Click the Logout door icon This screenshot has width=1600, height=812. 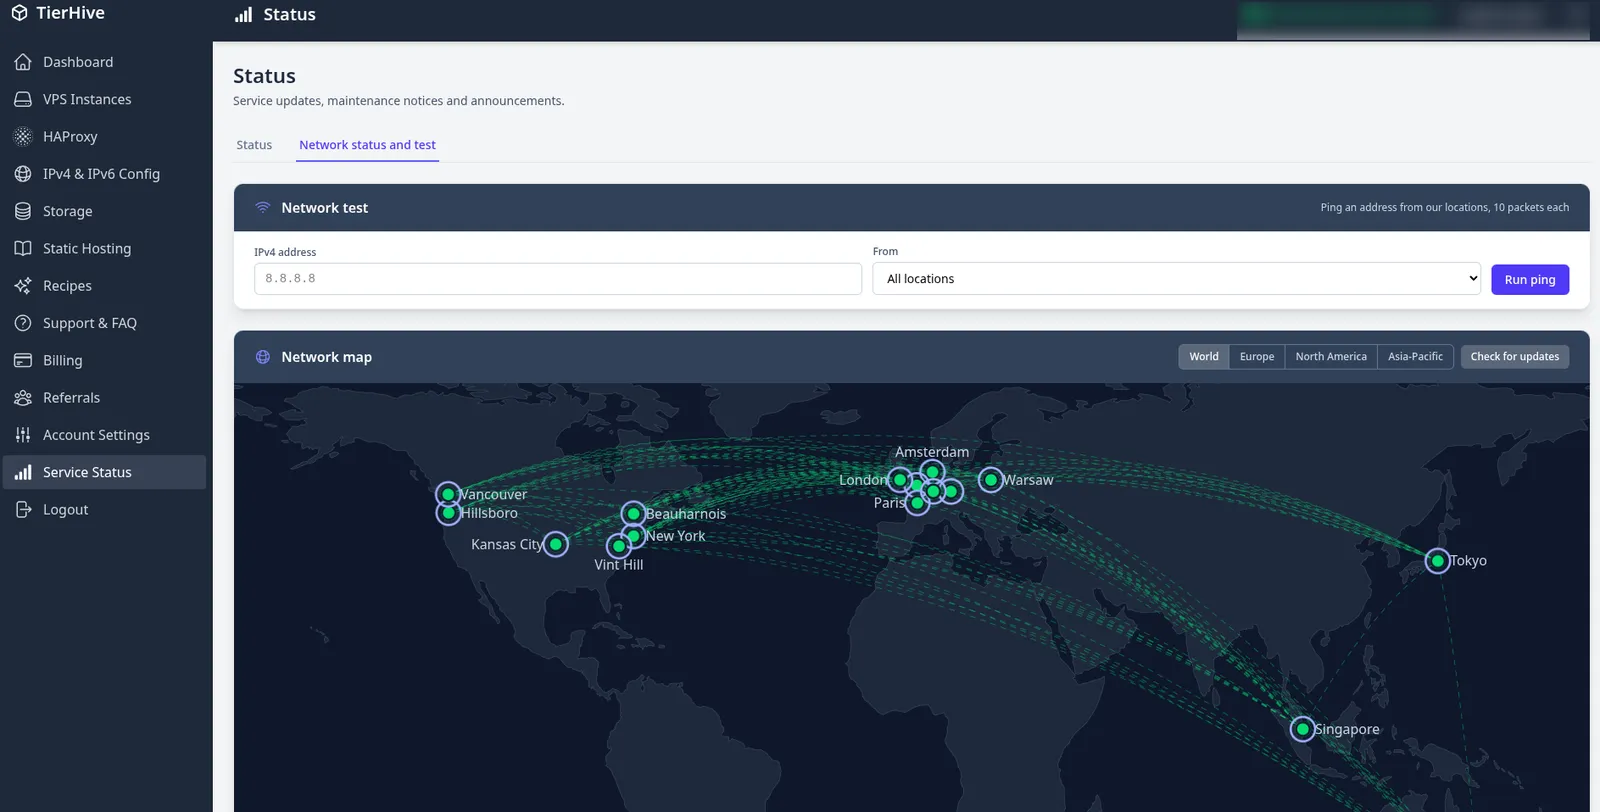[x=23, y=510]
